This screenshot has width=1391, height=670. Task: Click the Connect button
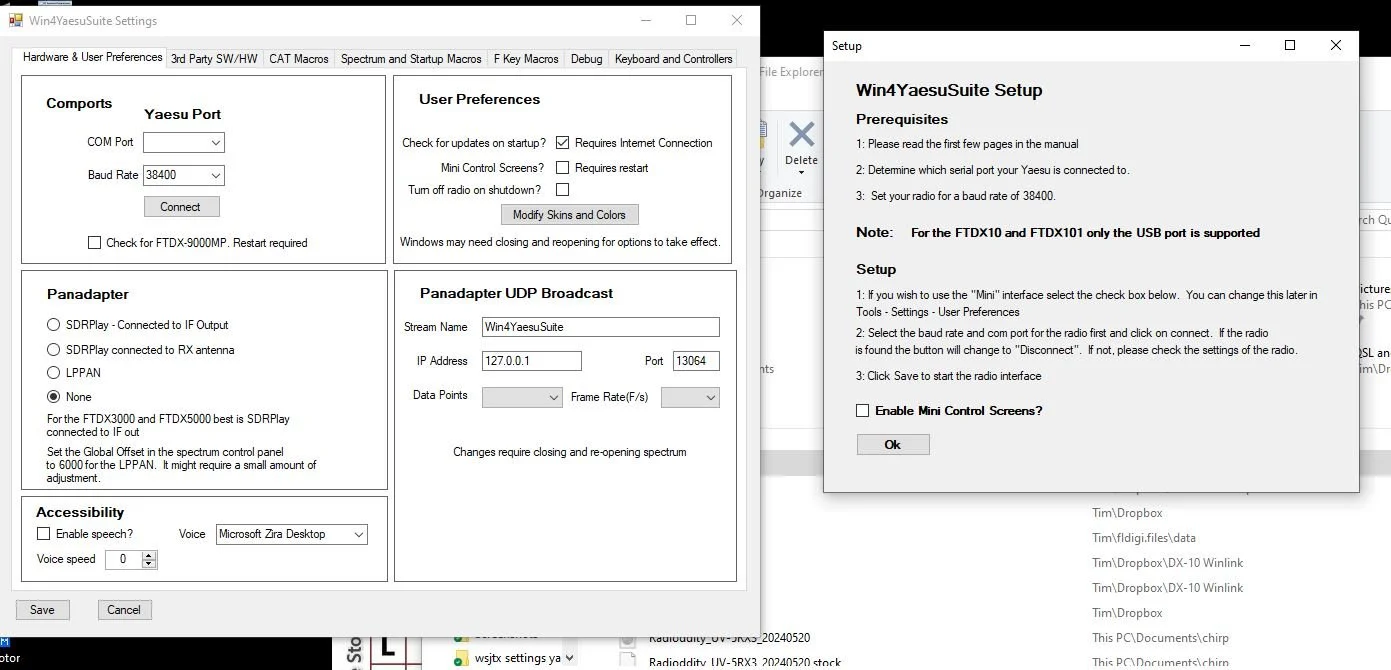click(x=180, y=207)
